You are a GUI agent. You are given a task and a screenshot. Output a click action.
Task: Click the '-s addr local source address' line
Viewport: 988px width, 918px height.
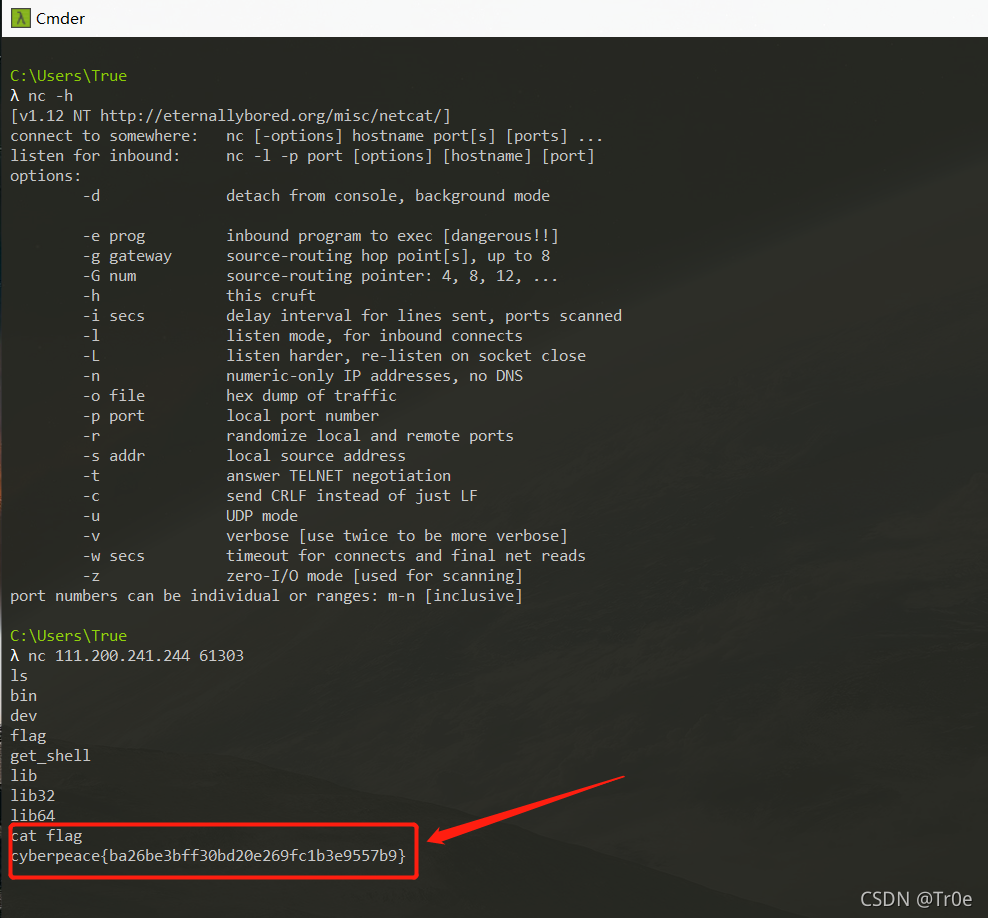pyautogui.click(x=244, y=456)
